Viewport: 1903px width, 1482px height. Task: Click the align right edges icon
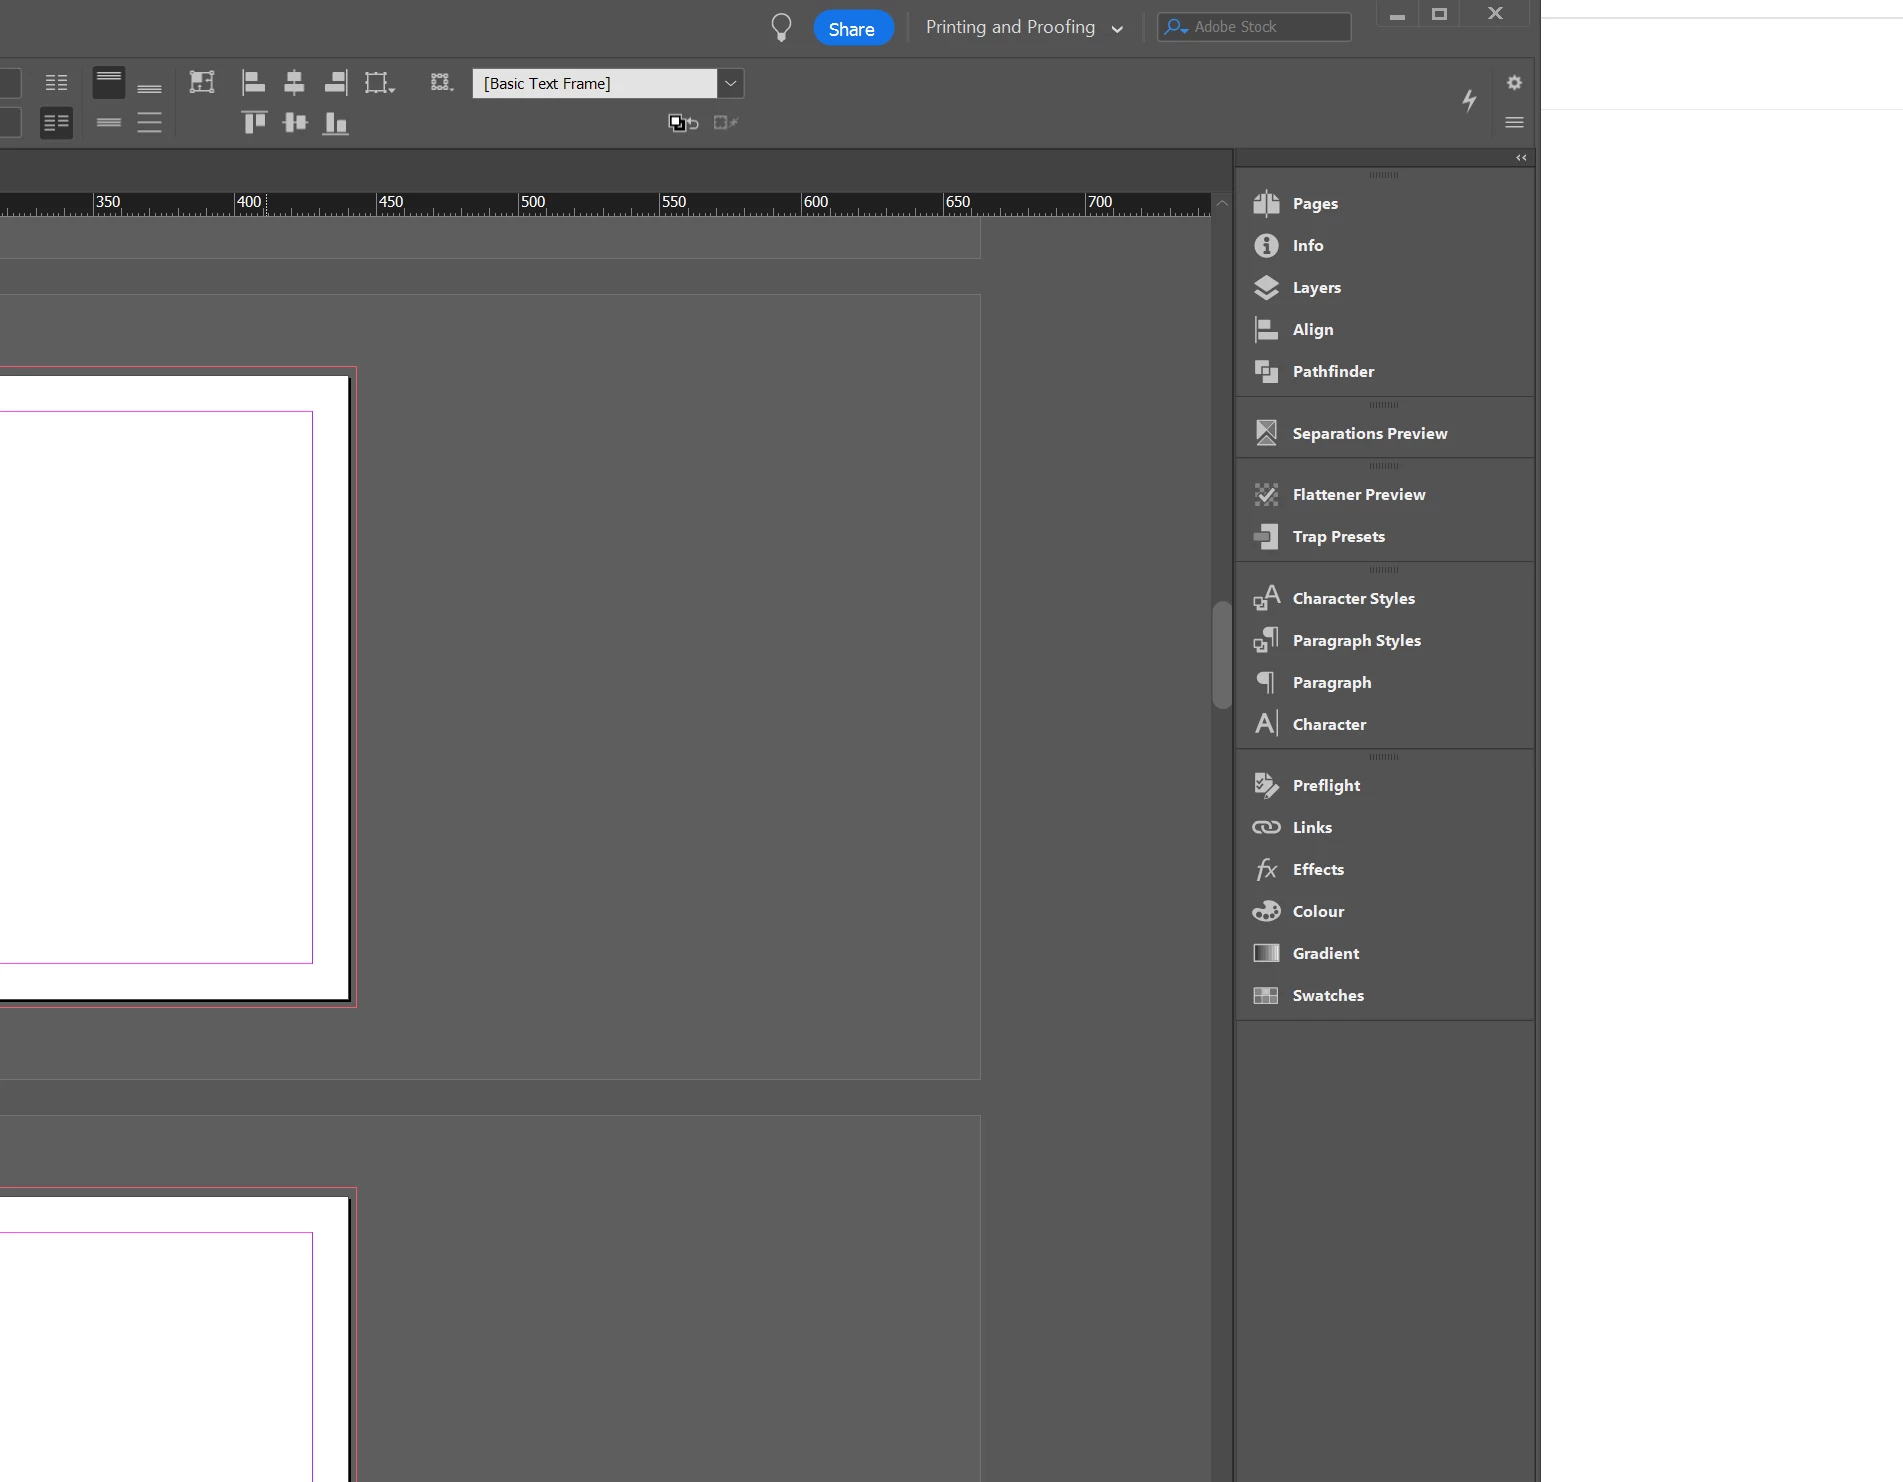click(x=336, y=83)
